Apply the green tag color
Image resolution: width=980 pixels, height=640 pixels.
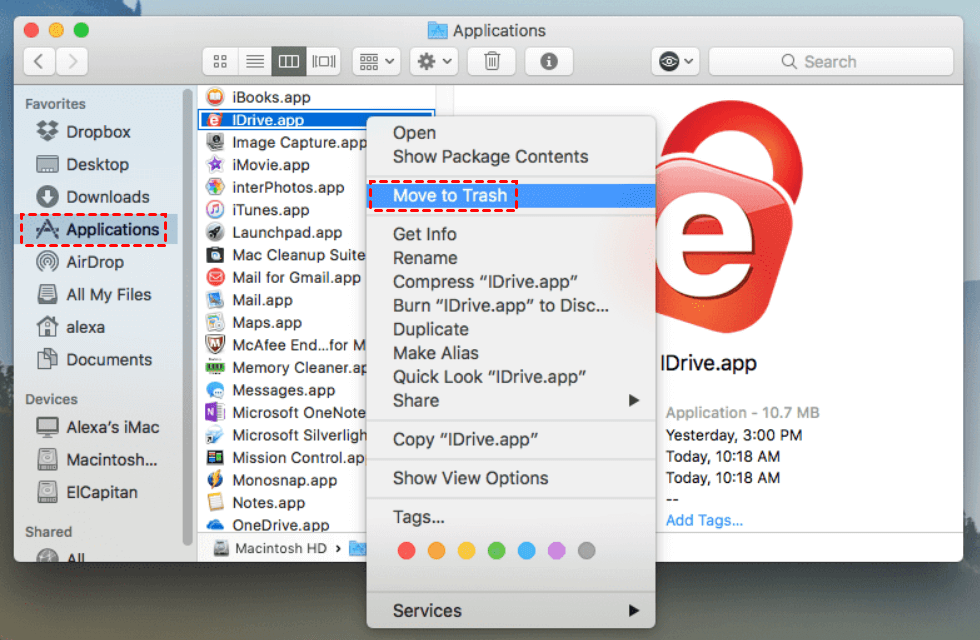coord(496,551)
